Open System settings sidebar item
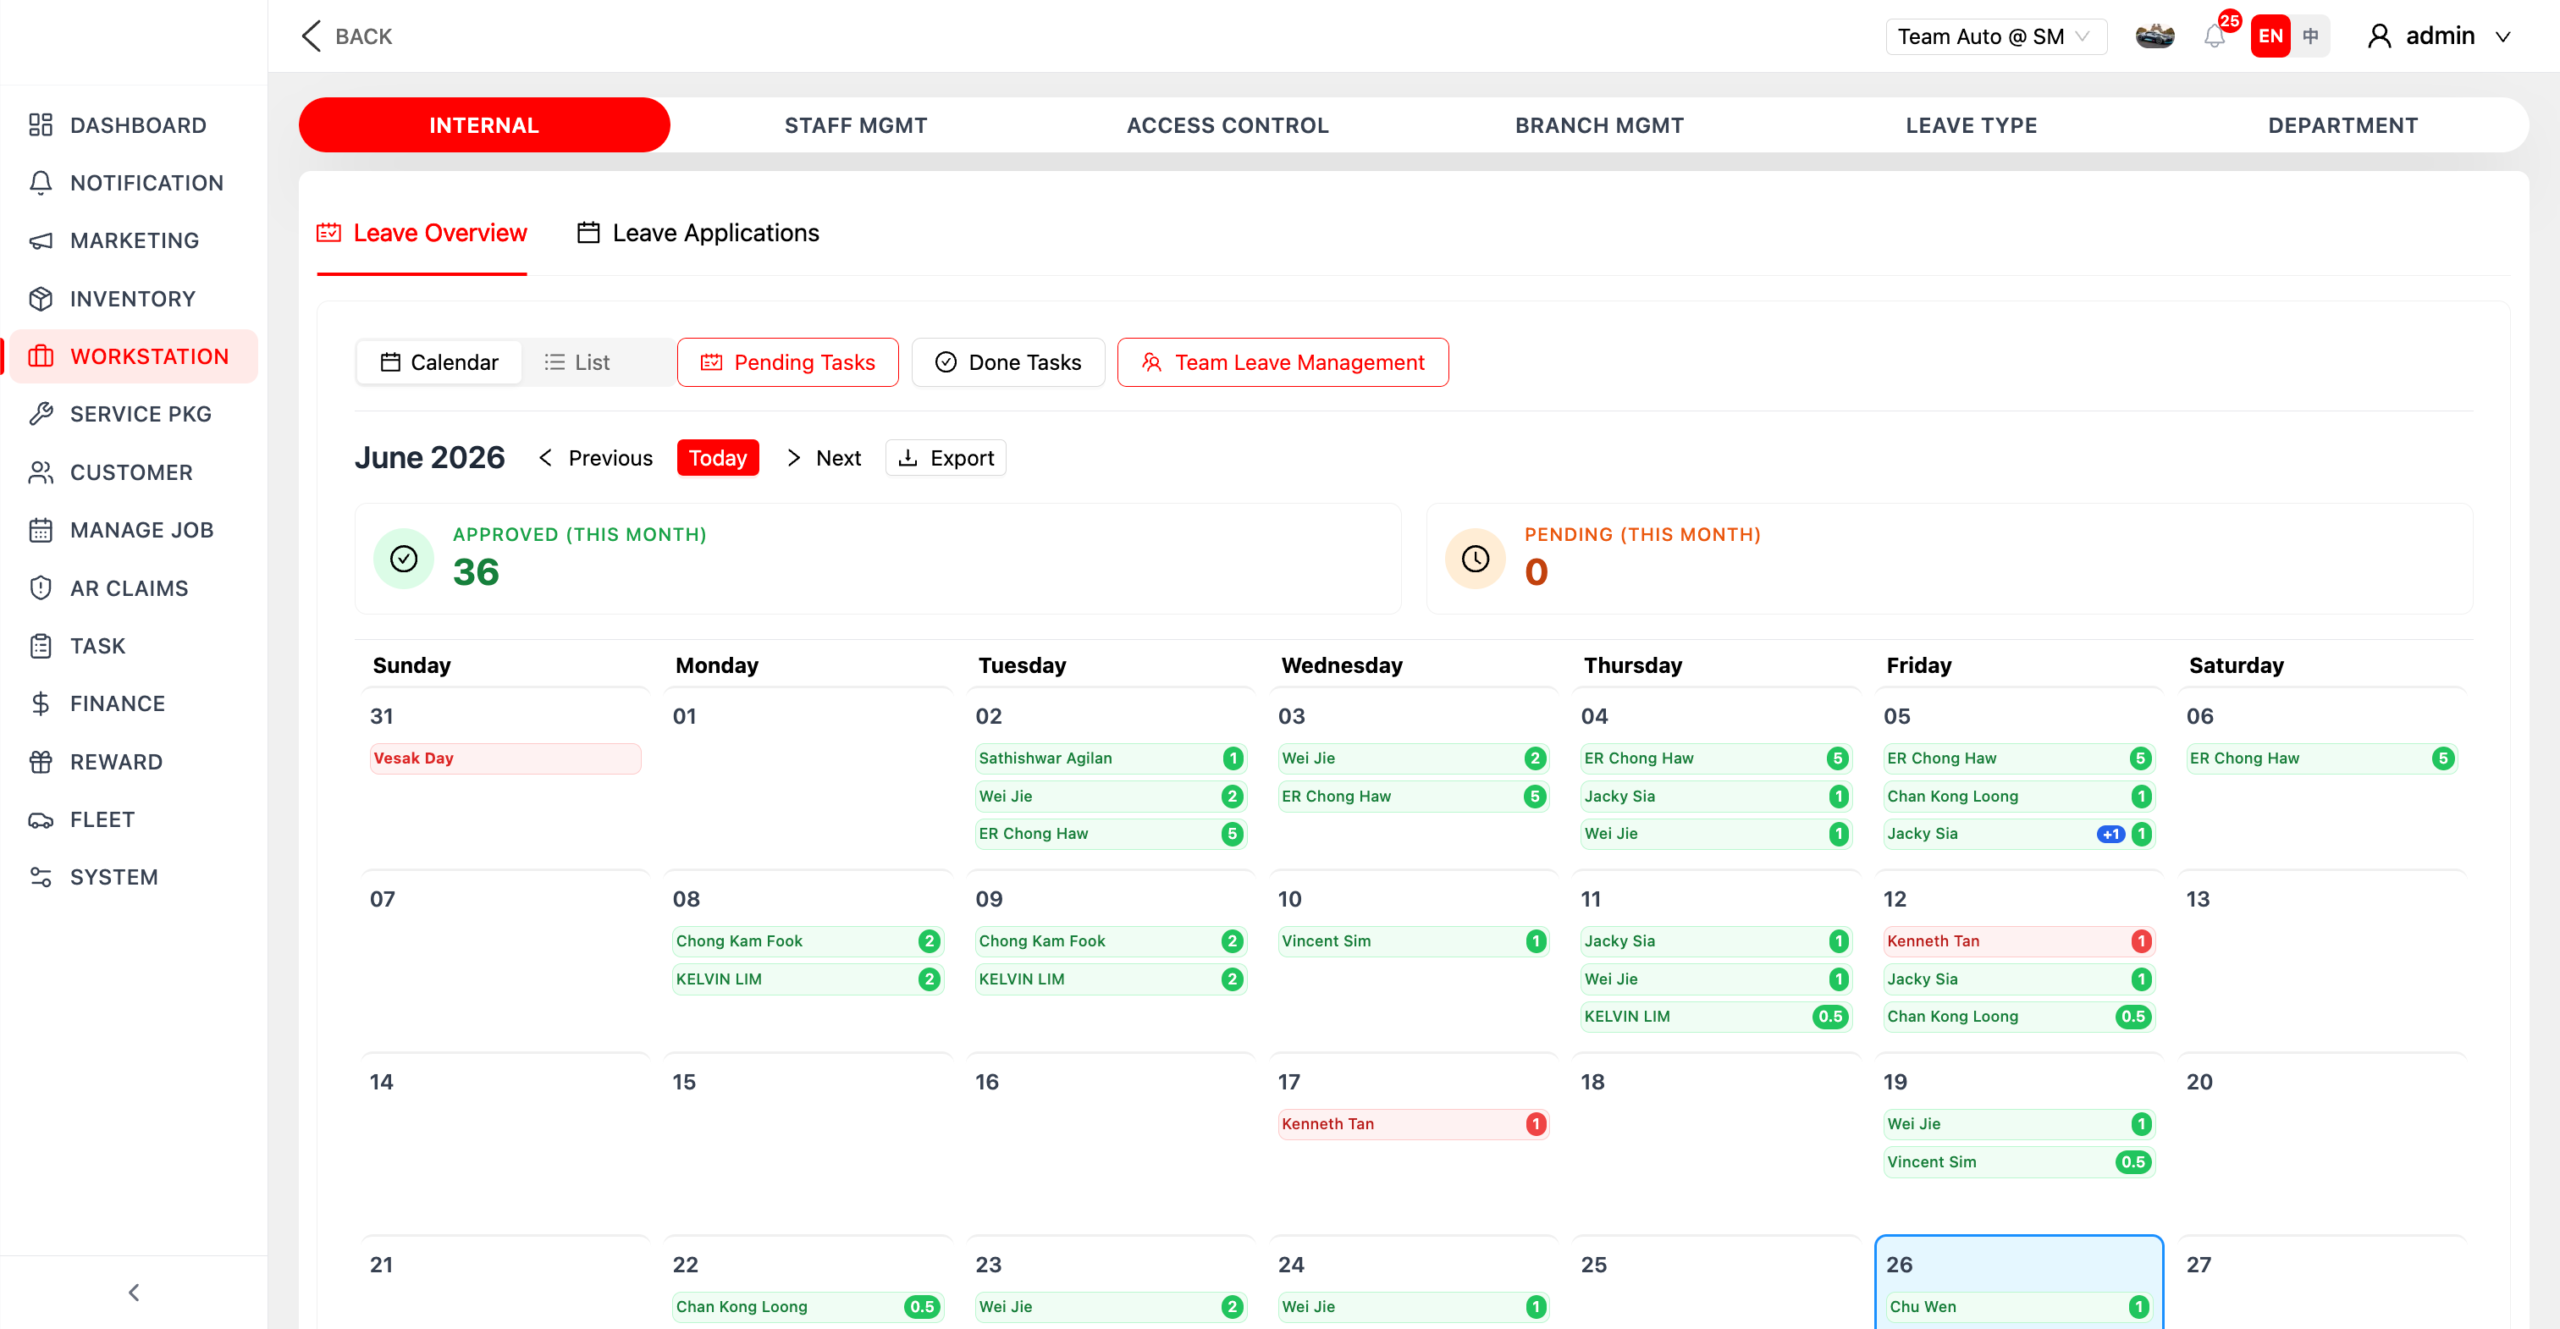The height and width of the screenshot is (1329, 2560). pyautogui.click(x=134, y=877)
